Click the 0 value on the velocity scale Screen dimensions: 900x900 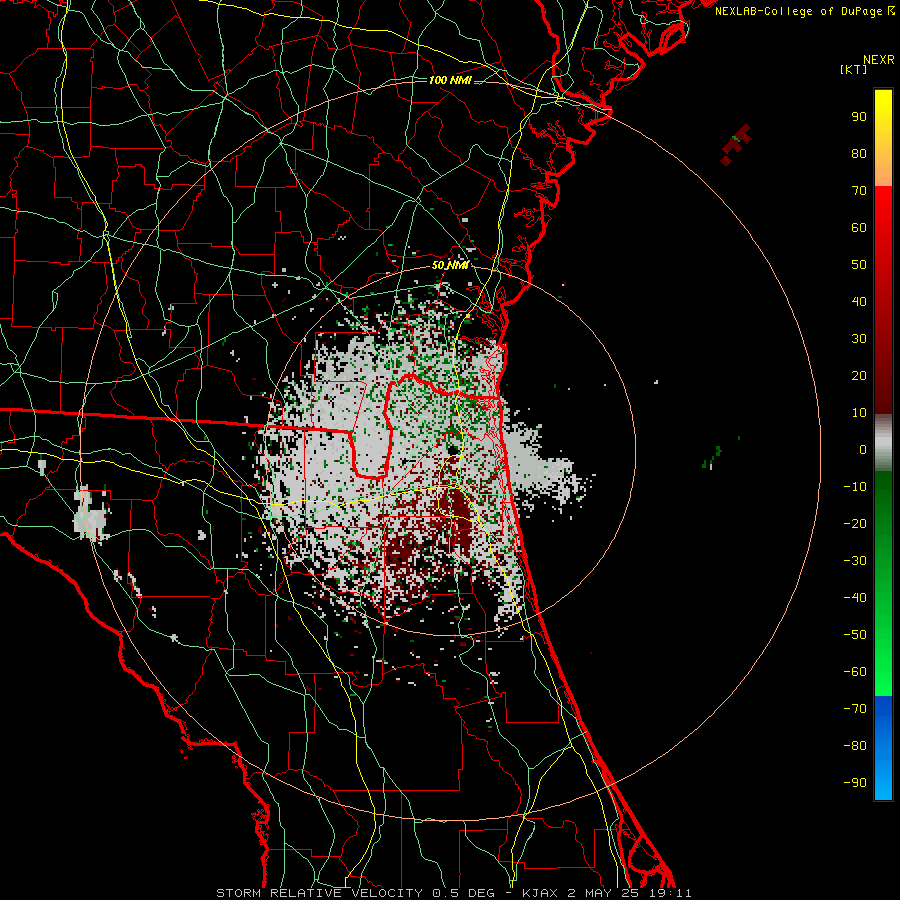(x=863, y=449)
